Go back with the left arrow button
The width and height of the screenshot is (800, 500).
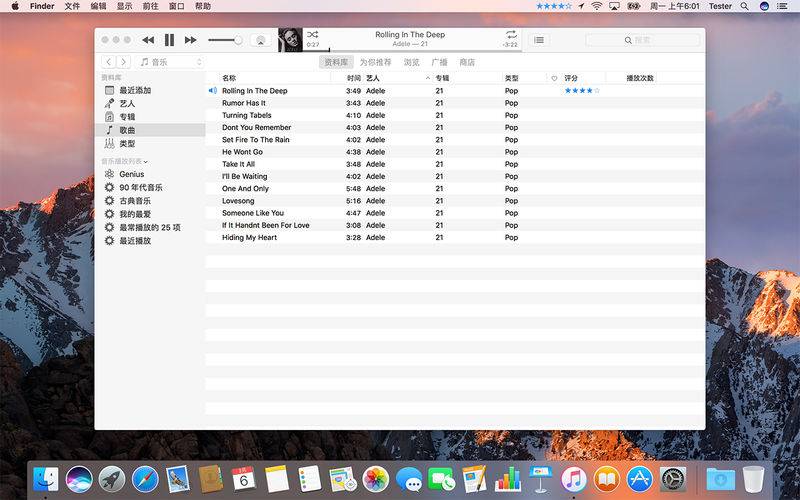[x=108, y=62]
